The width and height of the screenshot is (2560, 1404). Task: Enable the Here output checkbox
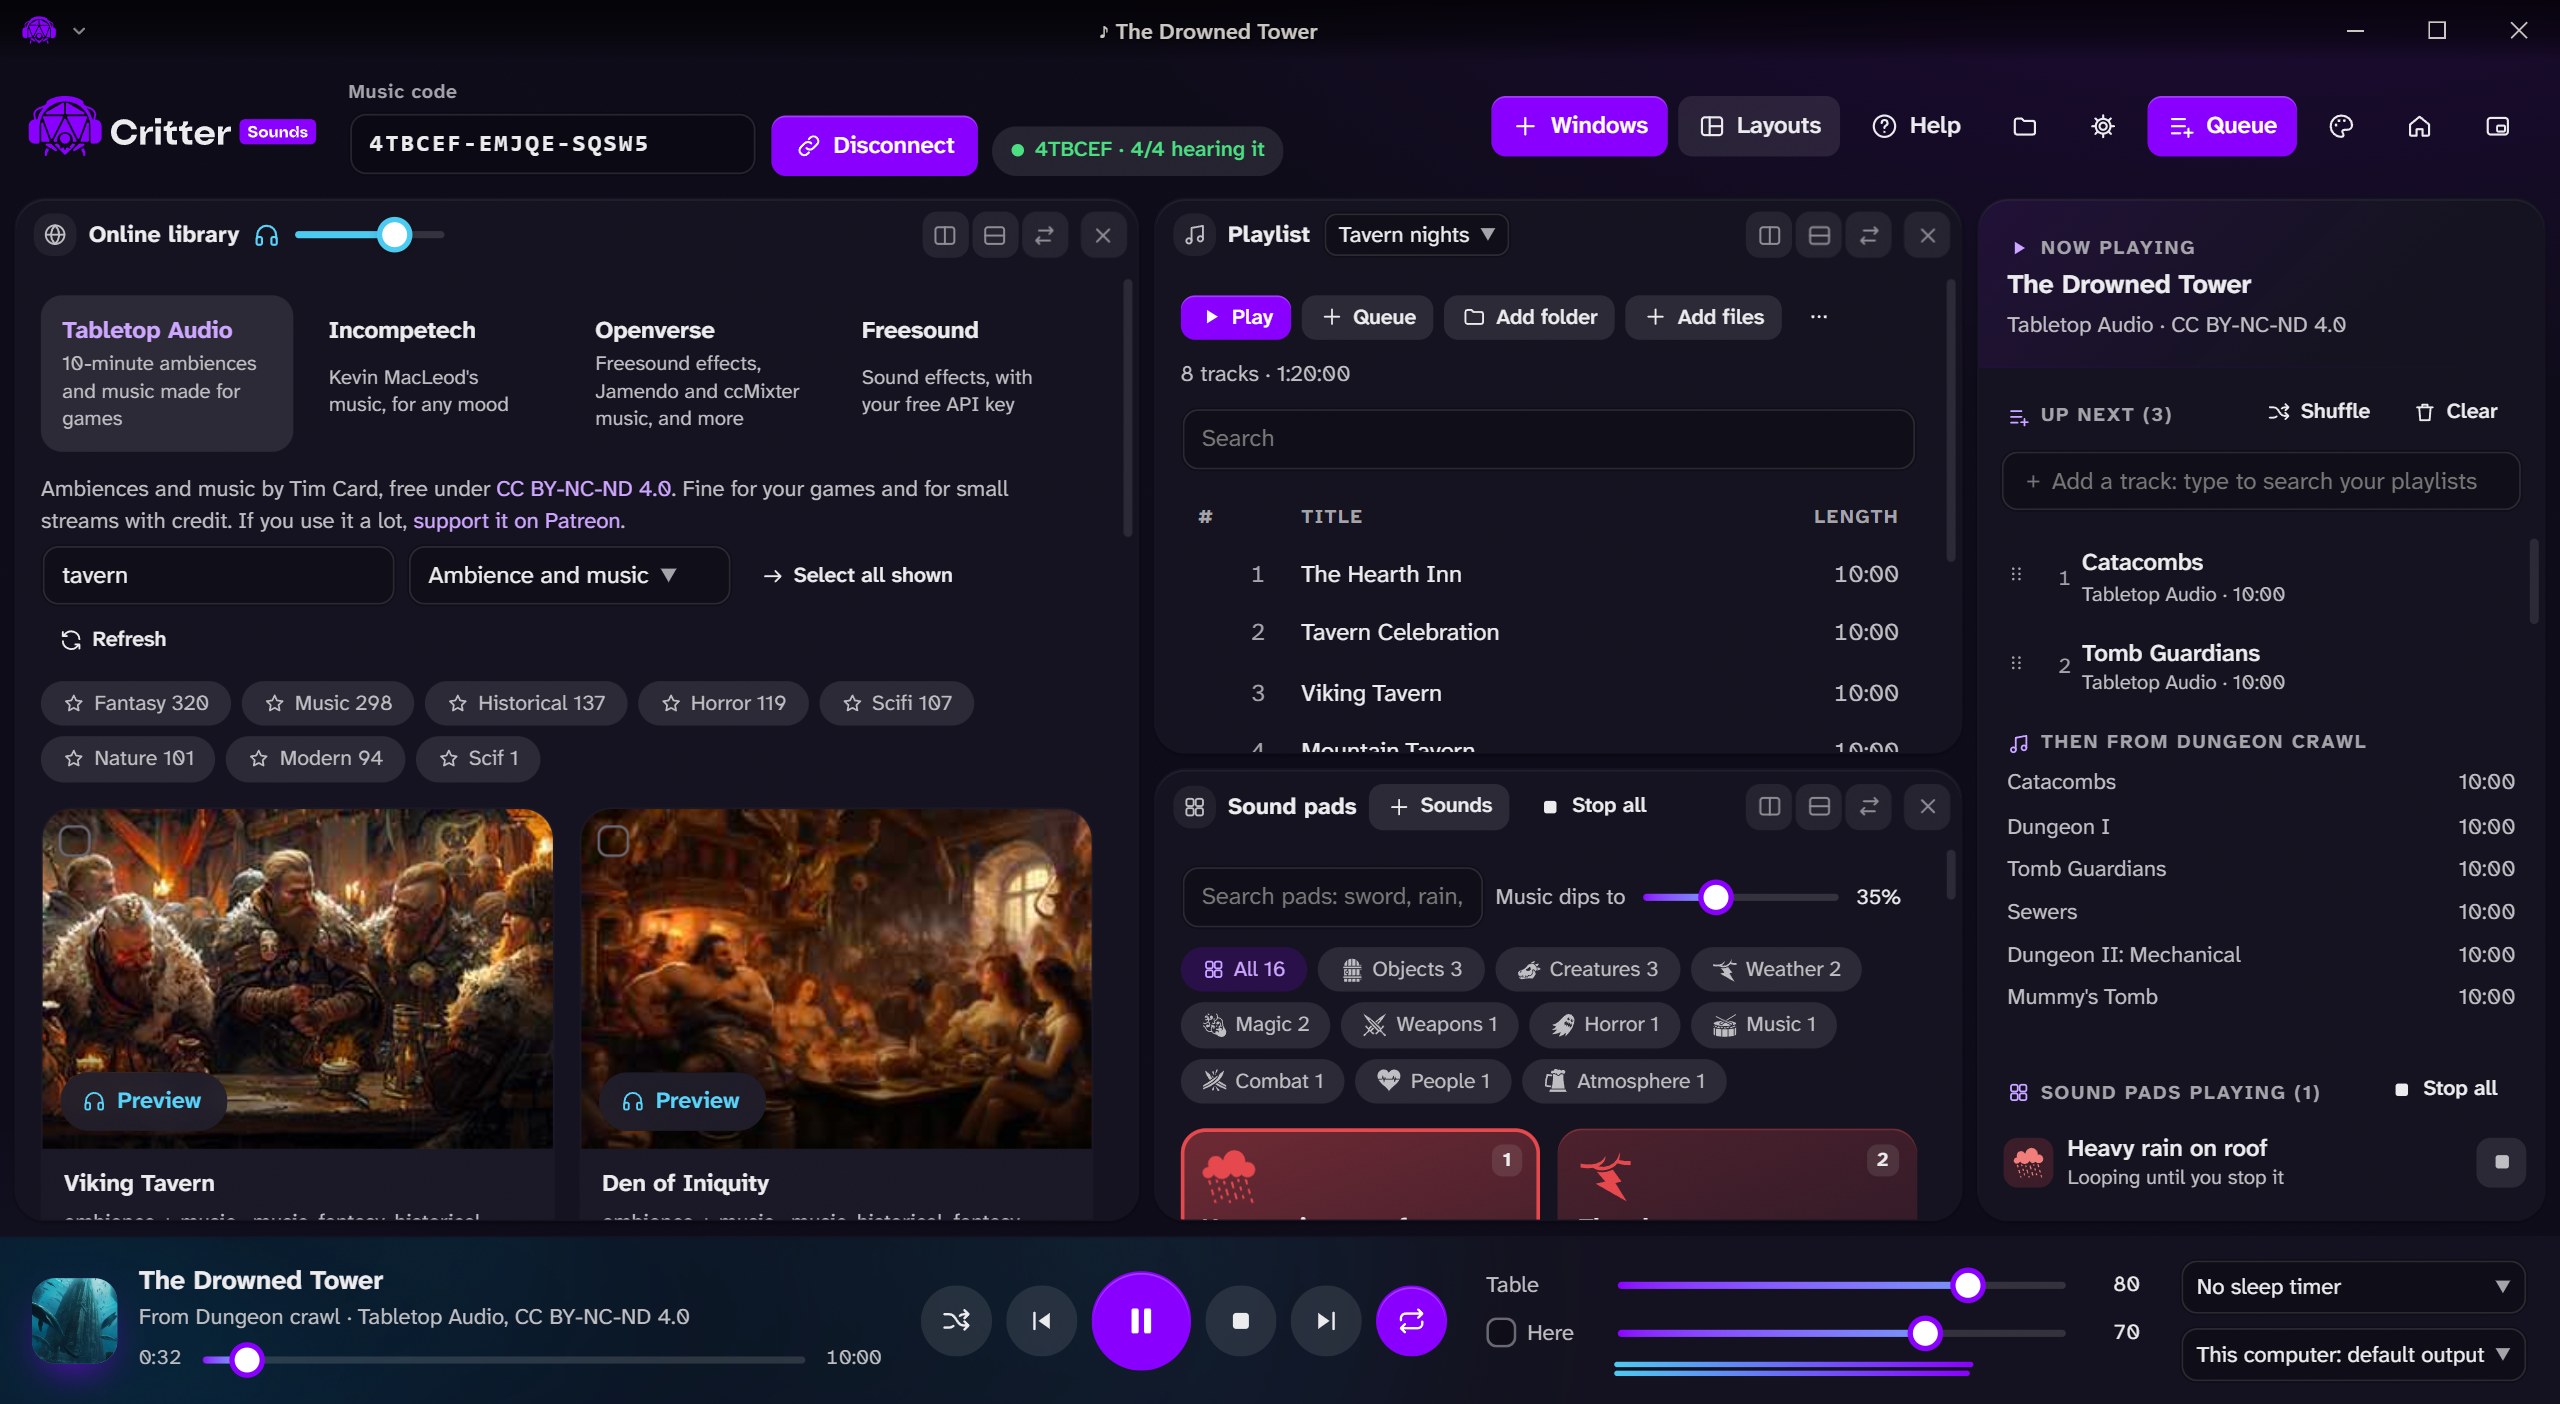(1500, 1332)
